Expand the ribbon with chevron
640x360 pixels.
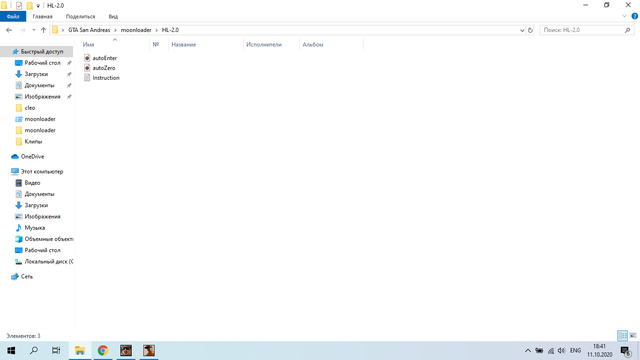click(x=624, y=16)
